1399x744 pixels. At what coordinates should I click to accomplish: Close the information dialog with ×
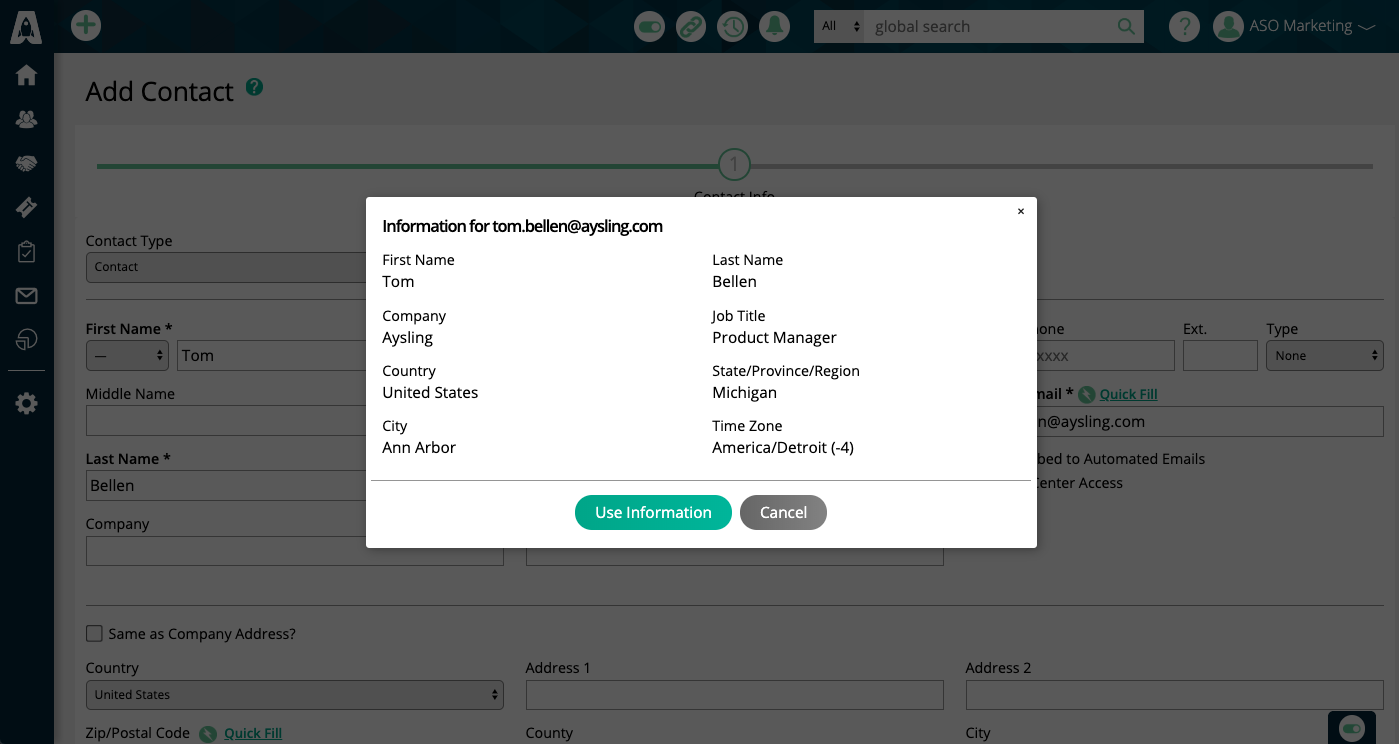click(1021, 211)
